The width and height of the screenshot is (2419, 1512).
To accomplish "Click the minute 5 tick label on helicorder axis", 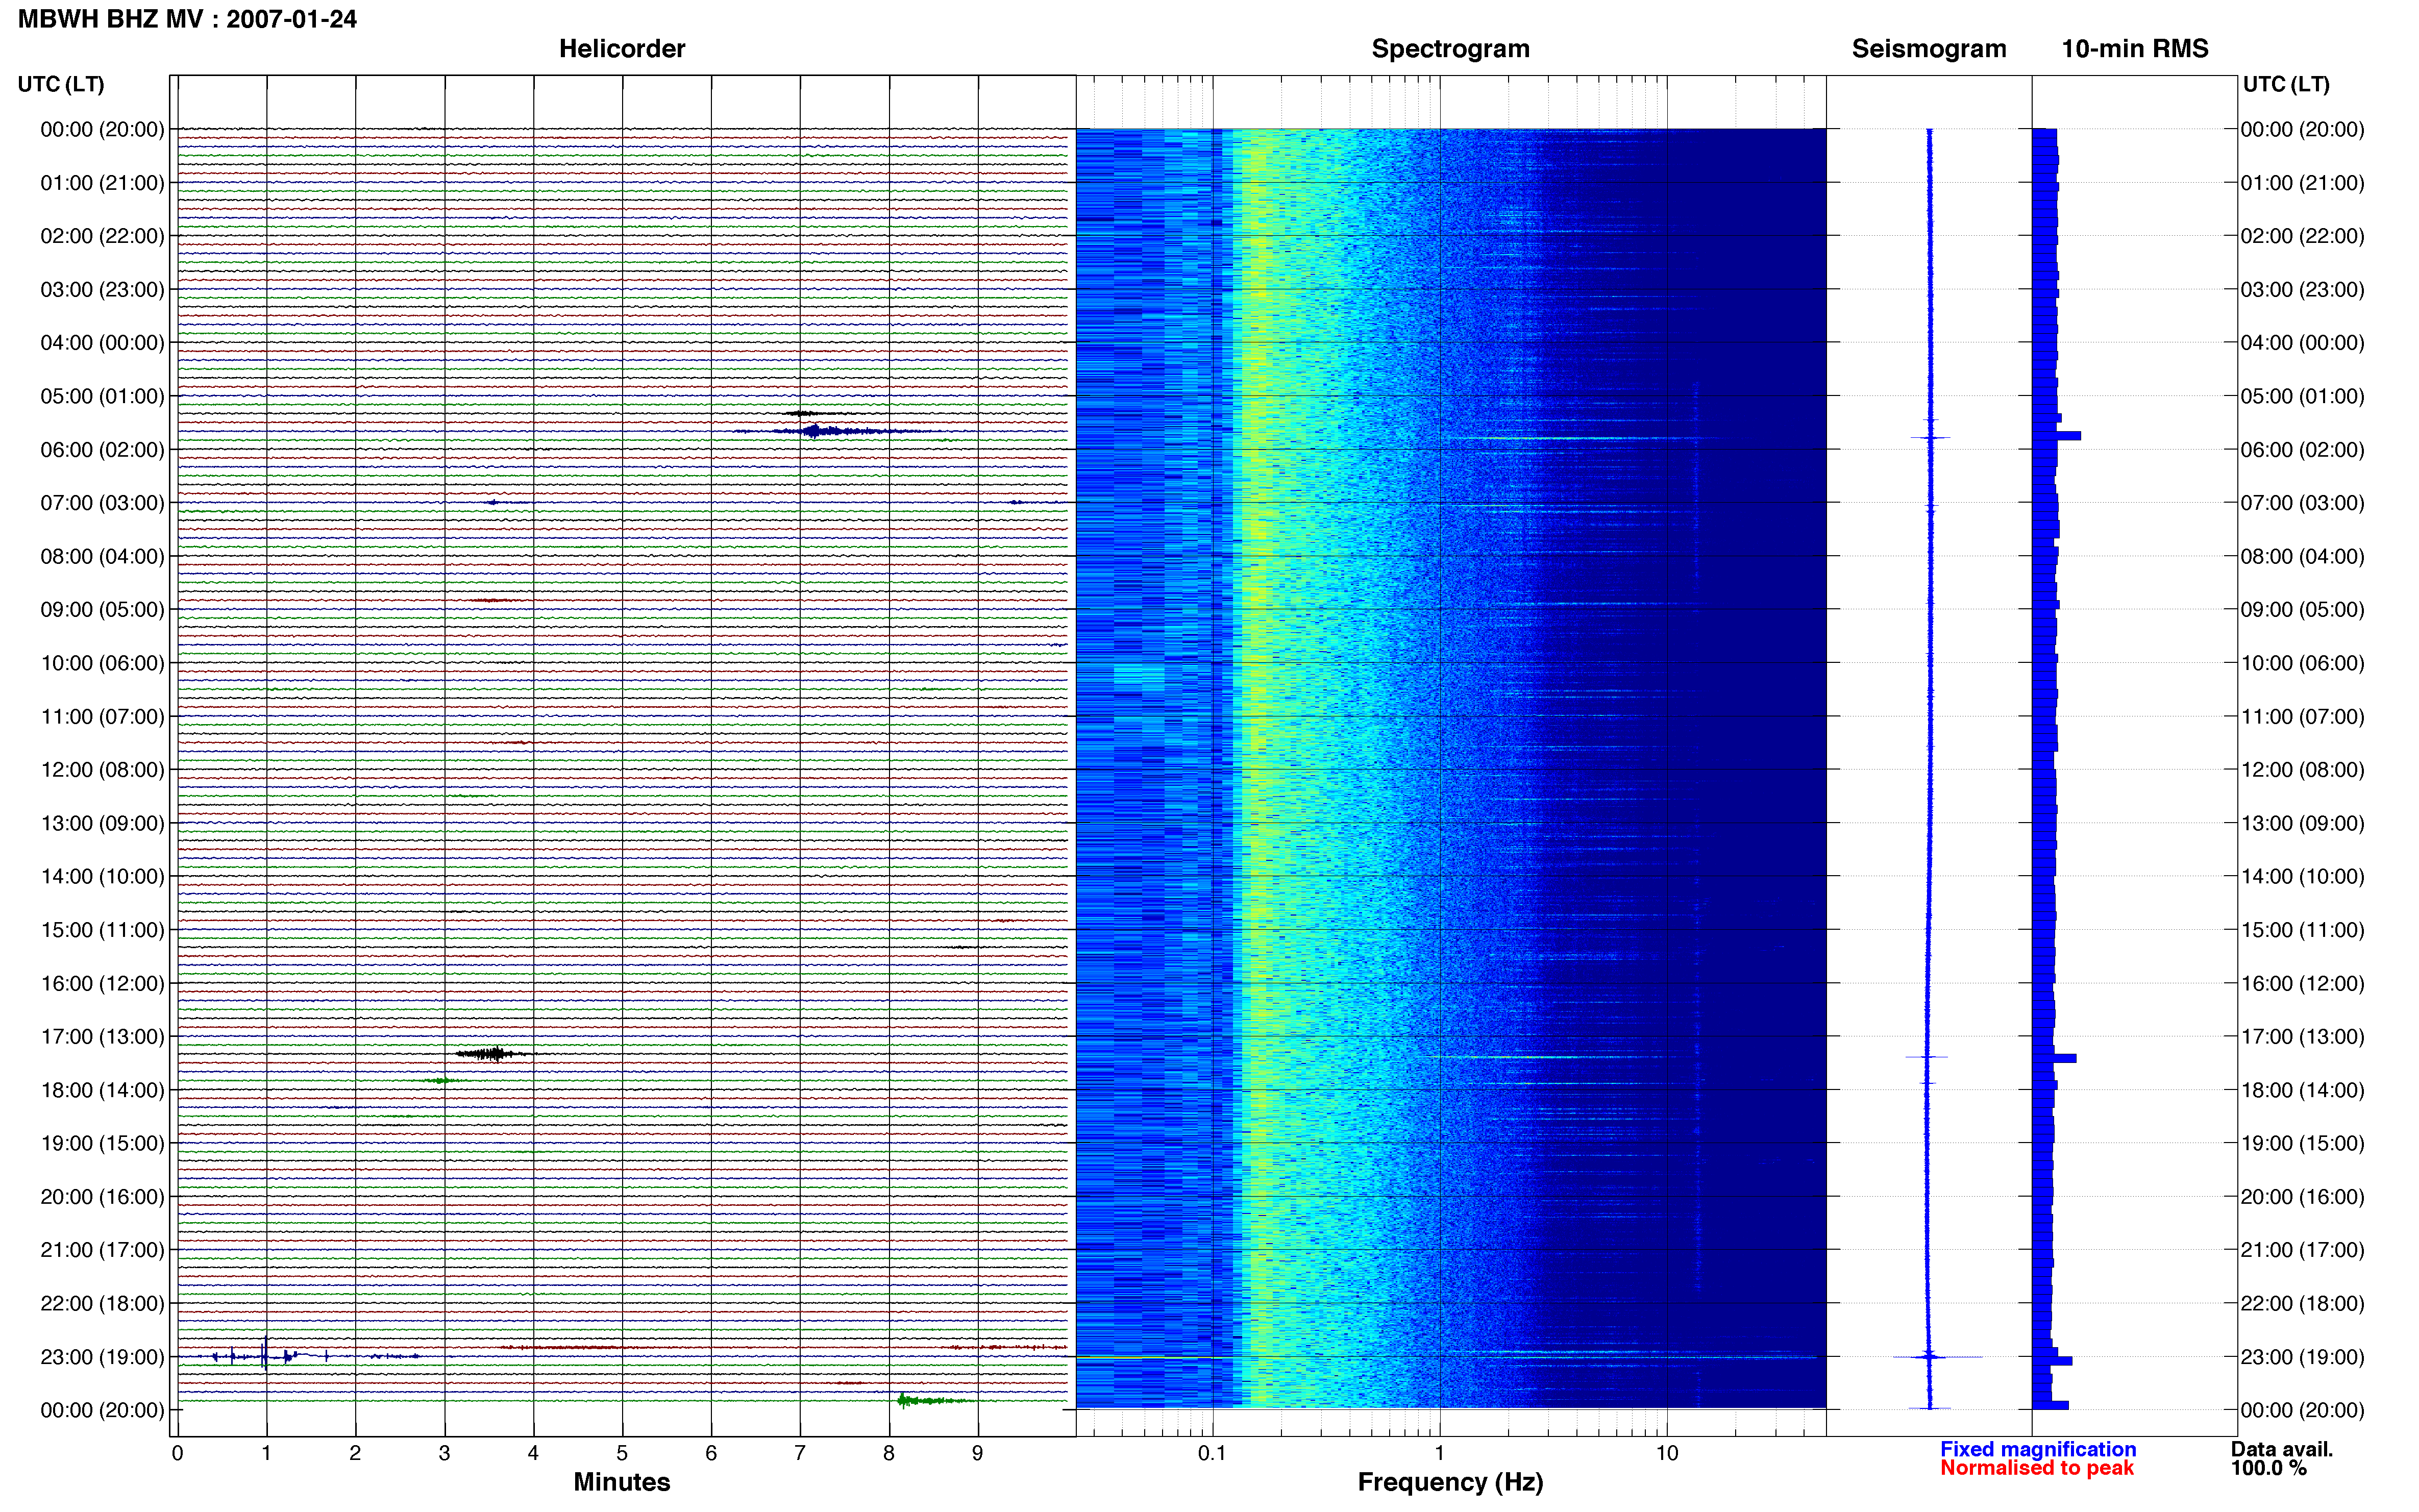I will [622, 1453].
